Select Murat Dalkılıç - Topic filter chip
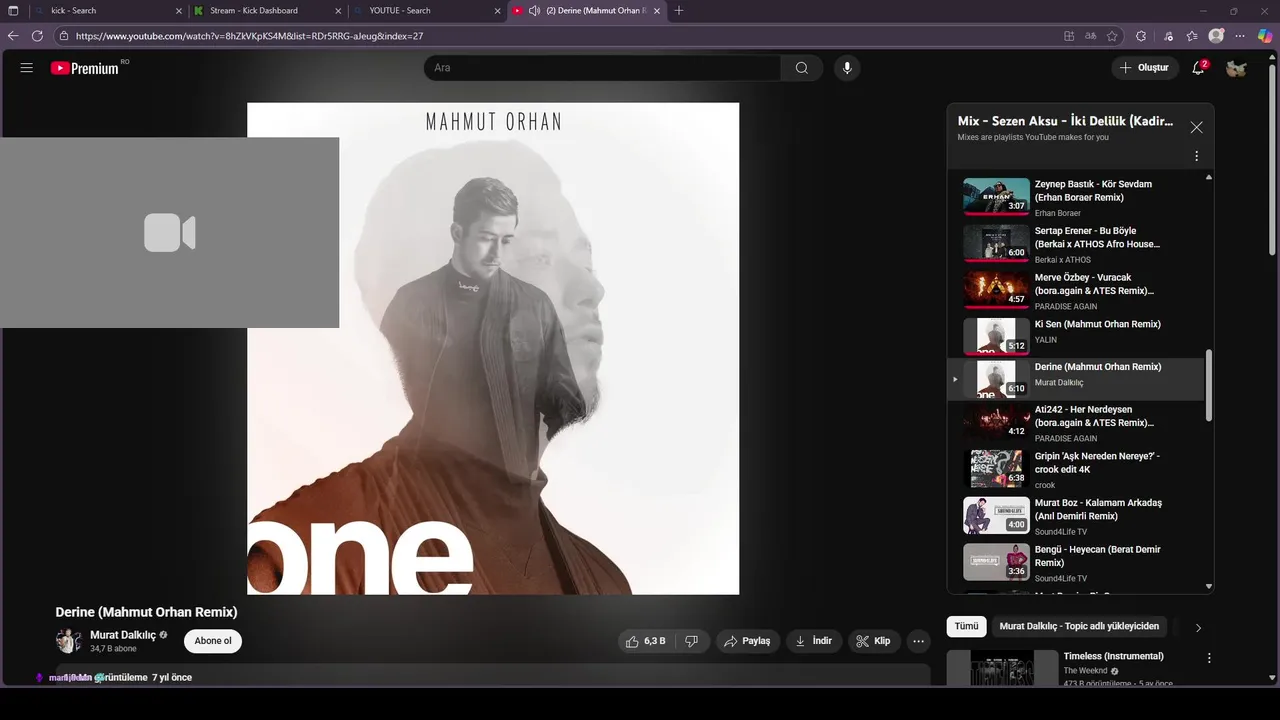The image size is (1280, 720). pyautogui.click(x=1079, y=626)
